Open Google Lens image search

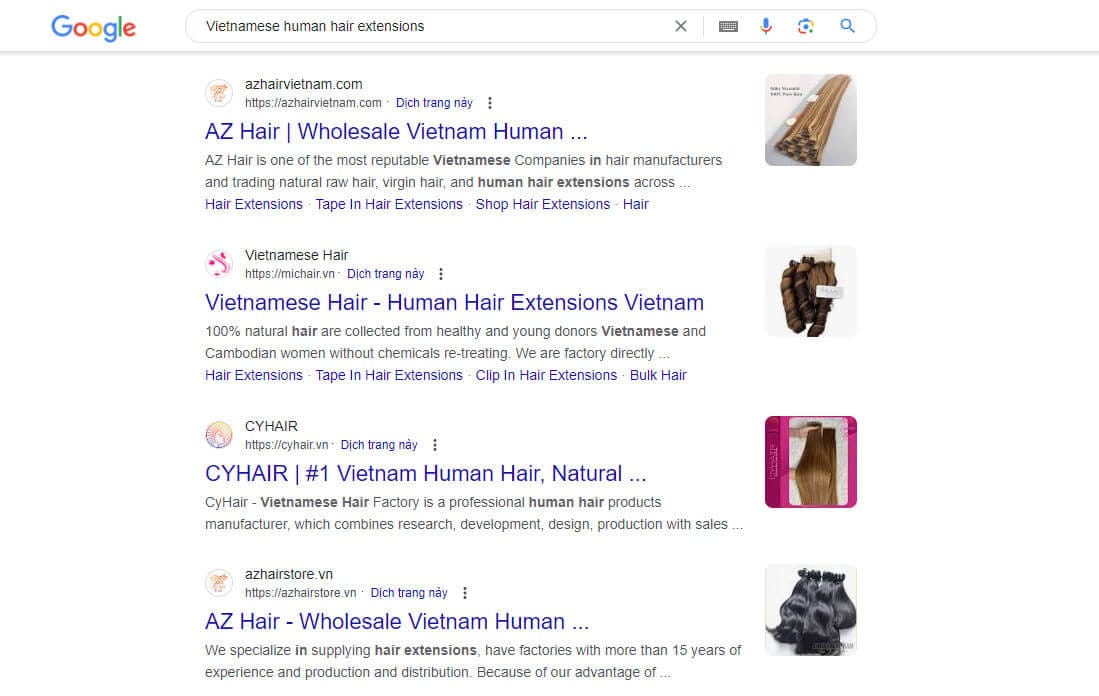coord(805,26)
